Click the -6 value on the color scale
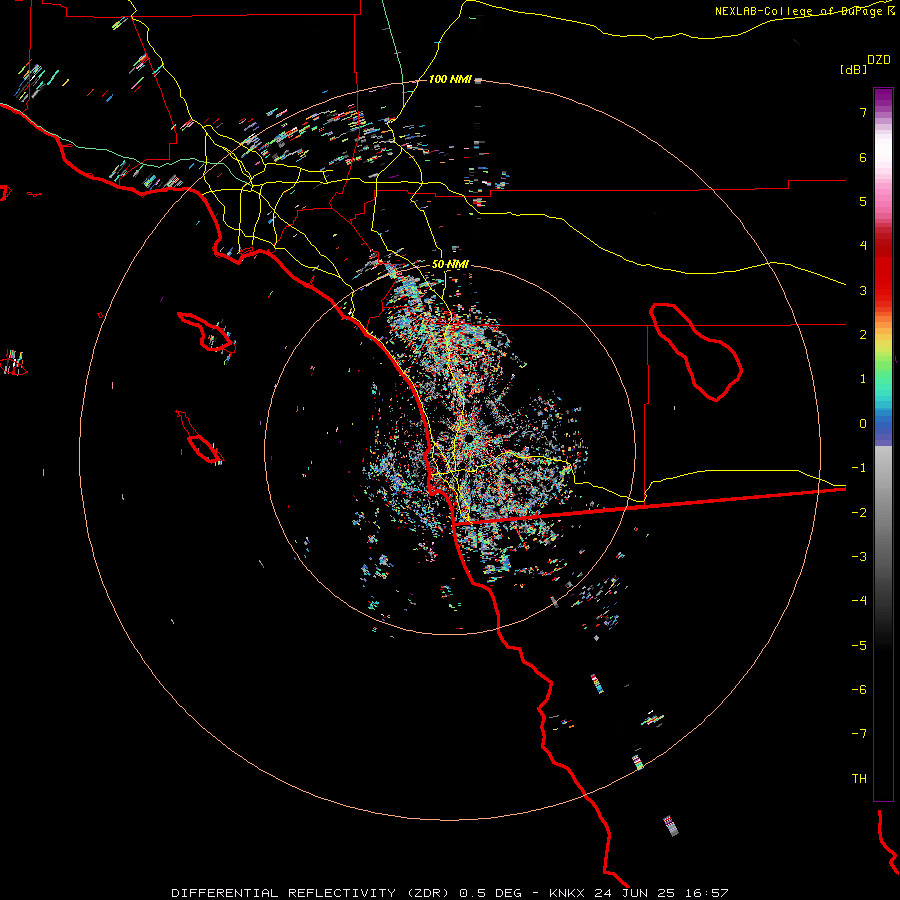Viewport: 900px width, 900px height. tap(859, 690)
